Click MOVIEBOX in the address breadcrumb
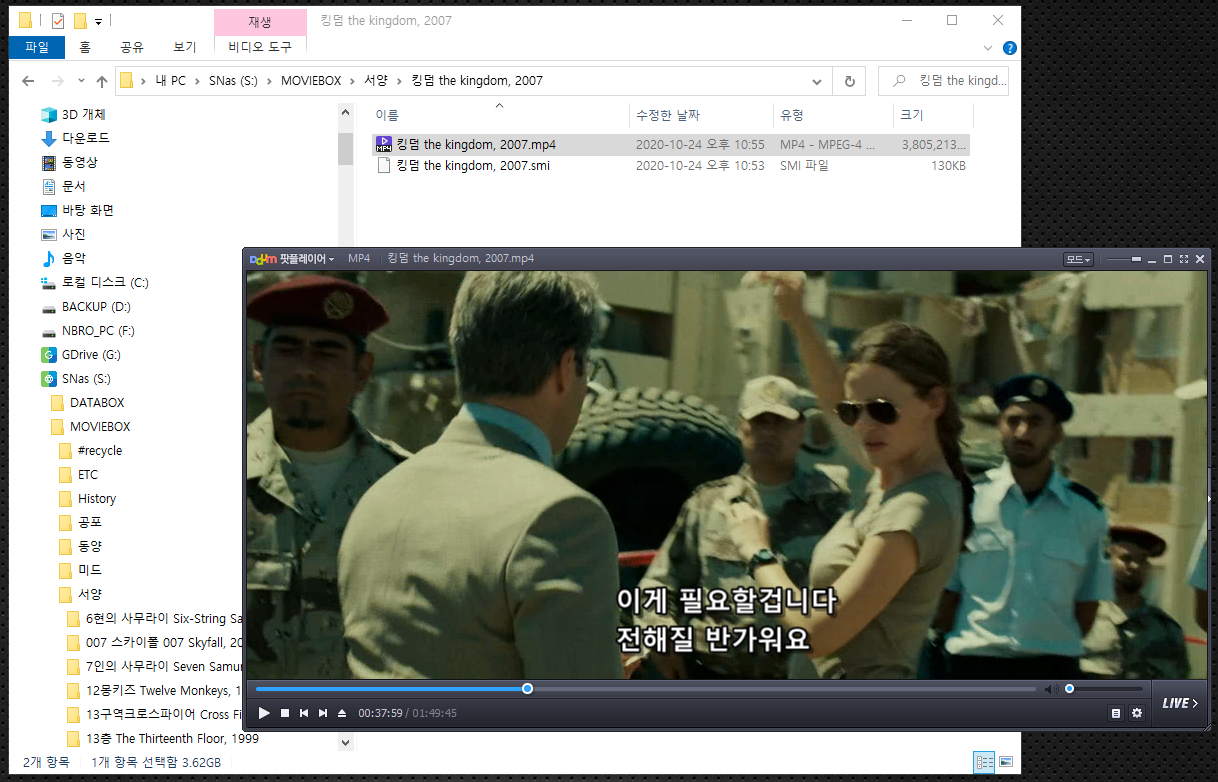This screenshot has height=782, width=1218. [313, 81]
